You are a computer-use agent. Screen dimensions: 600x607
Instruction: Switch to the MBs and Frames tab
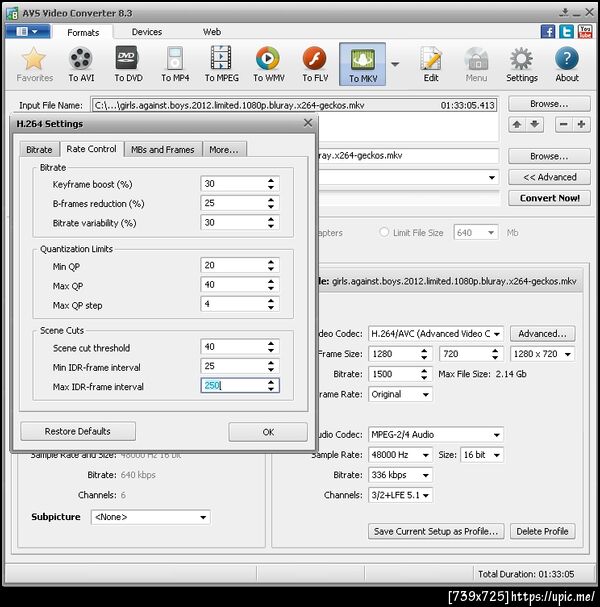[x=163, y=150]
